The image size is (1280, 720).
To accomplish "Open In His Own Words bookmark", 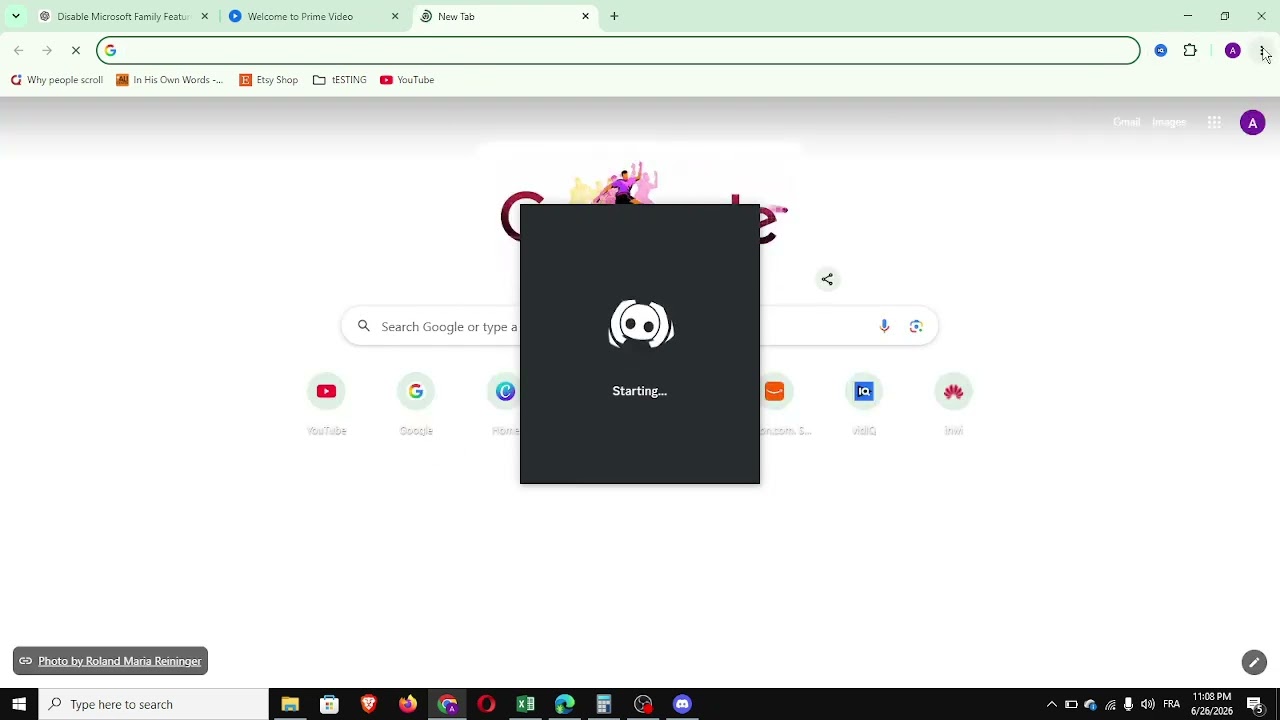I will pos(169,80).
